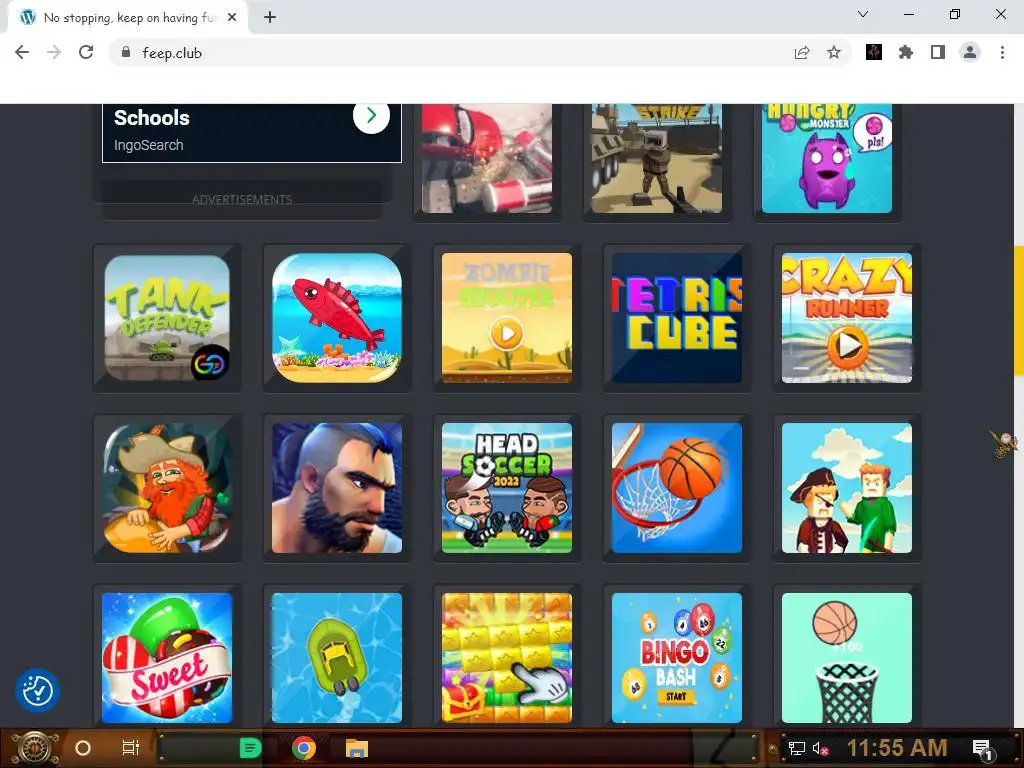Click the green arrow on Schools ad

372,116
